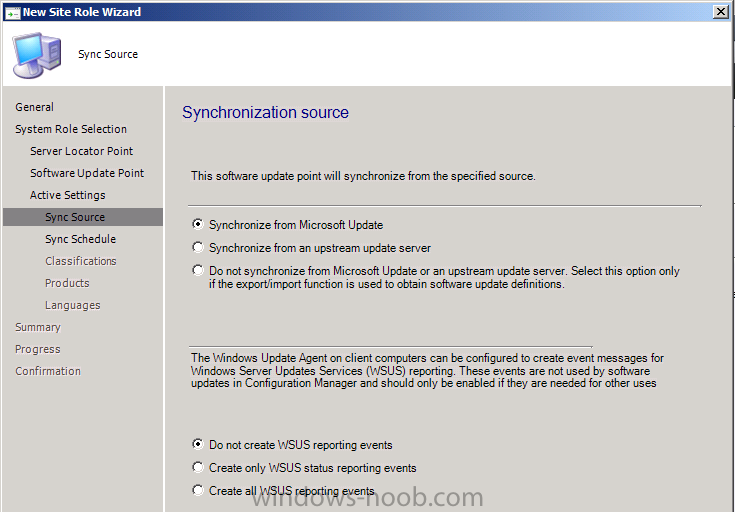The image size is (735, 512).
Task: Click the Windows Update Agent description paragraph
Action: click(x=427, y=370)
